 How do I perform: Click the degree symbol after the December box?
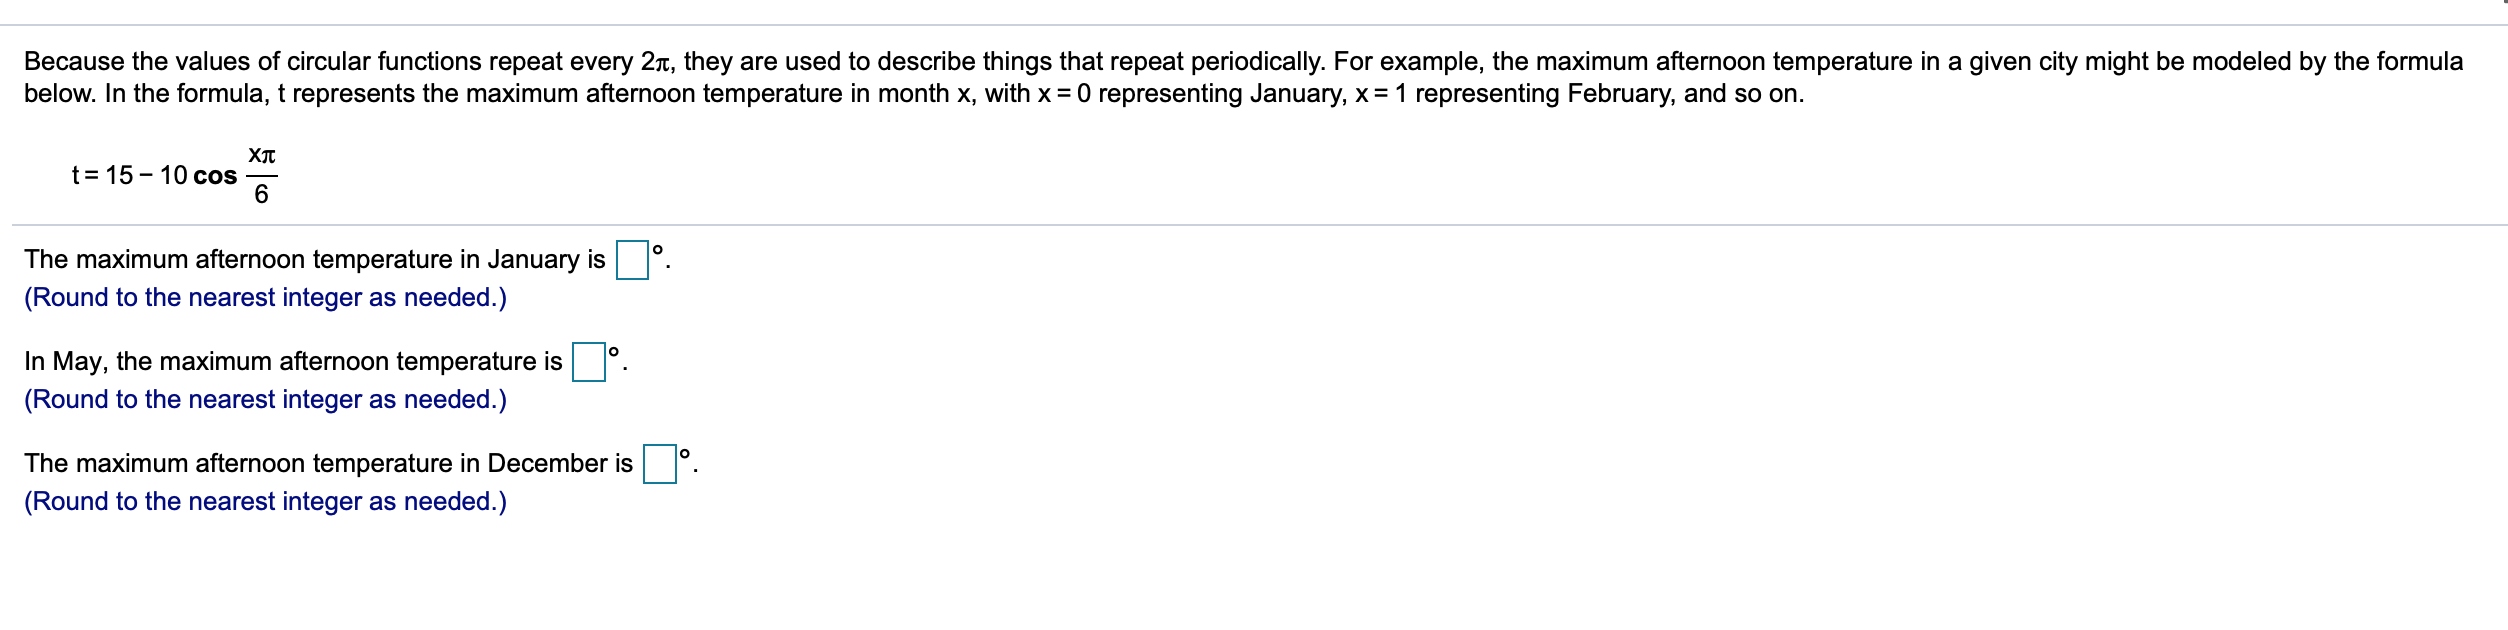pyautogui.click(x=684, y=453)
